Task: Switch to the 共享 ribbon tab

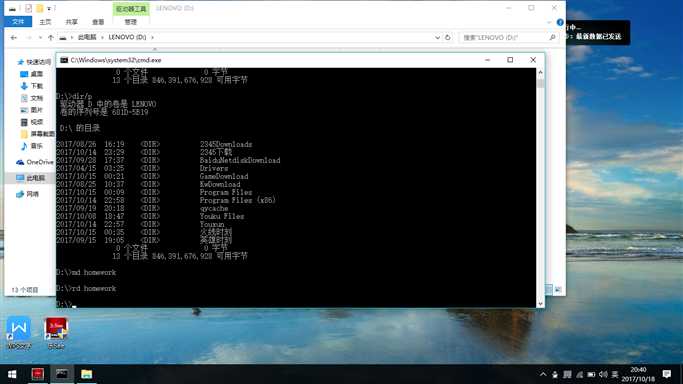Action: click(71, 22)
